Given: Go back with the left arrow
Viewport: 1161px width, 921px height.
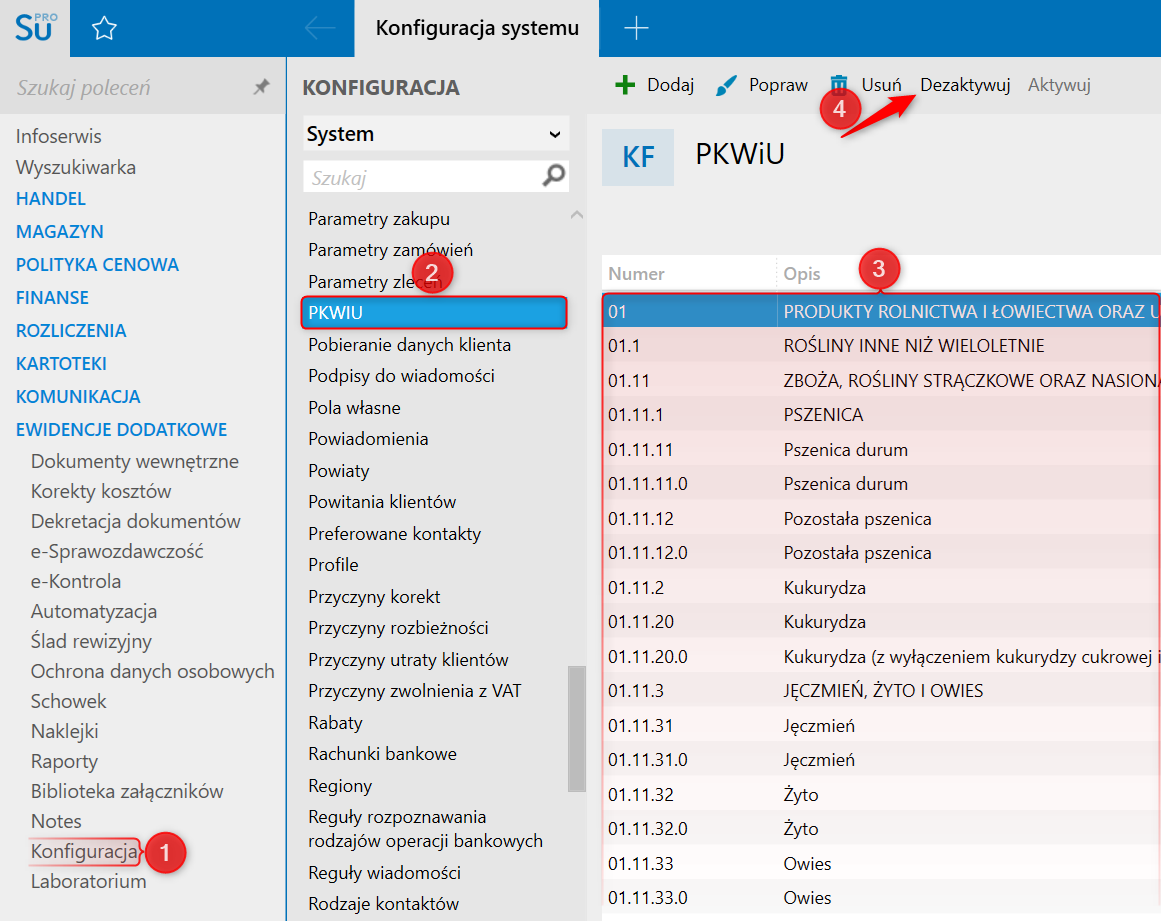Looking at the screenshot, I should [x=320, y=29].
